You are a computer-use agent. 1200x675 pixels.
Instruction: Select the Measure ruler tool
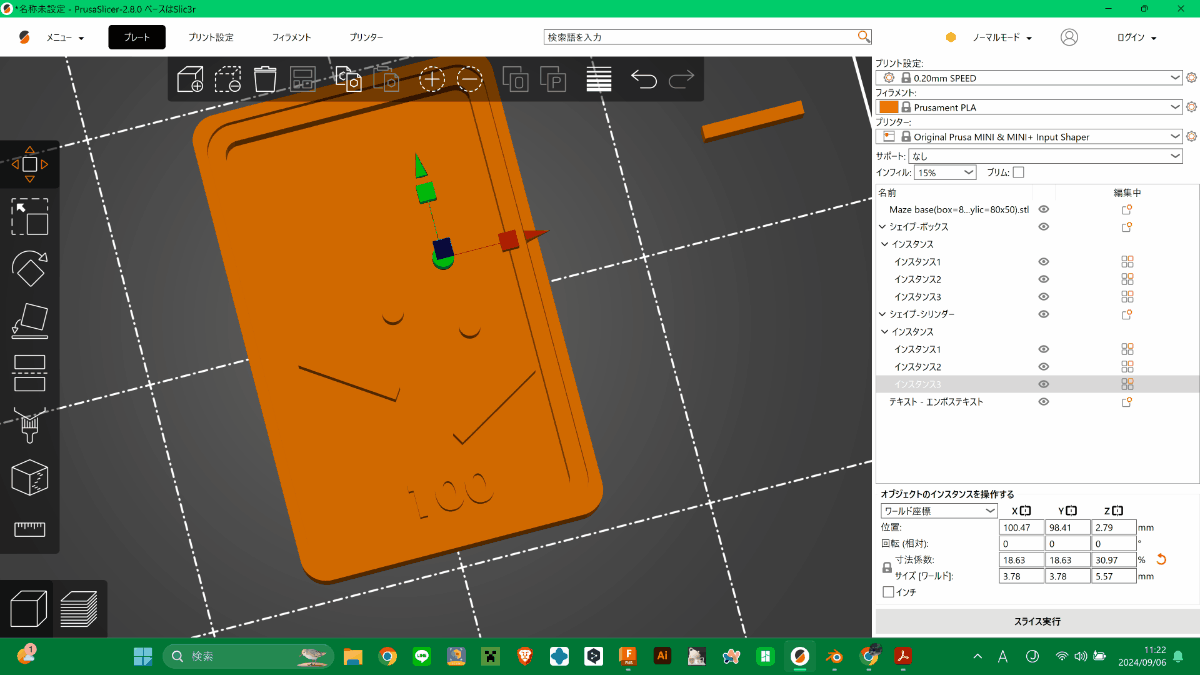point(29,529)
